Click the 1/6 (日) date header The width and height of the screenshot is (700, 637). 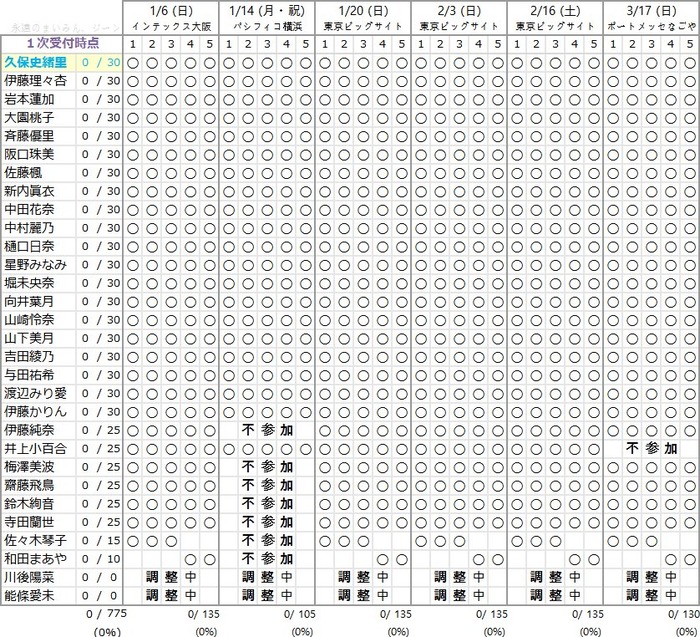[171, 11]
